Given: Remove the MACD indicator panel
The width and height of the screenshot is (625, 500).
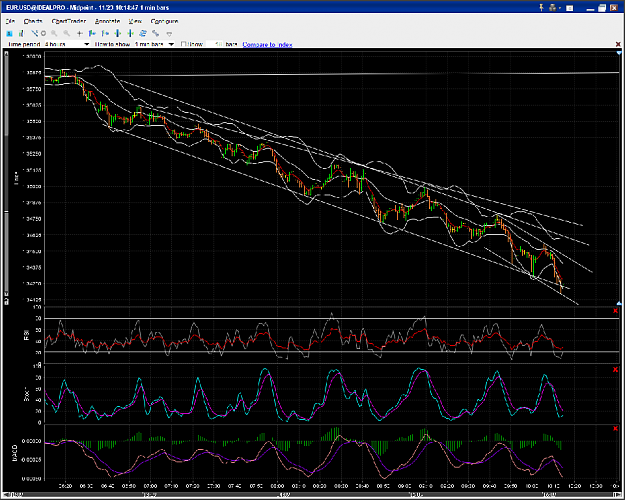Looking at the screenshot, I should pos(615,428).
